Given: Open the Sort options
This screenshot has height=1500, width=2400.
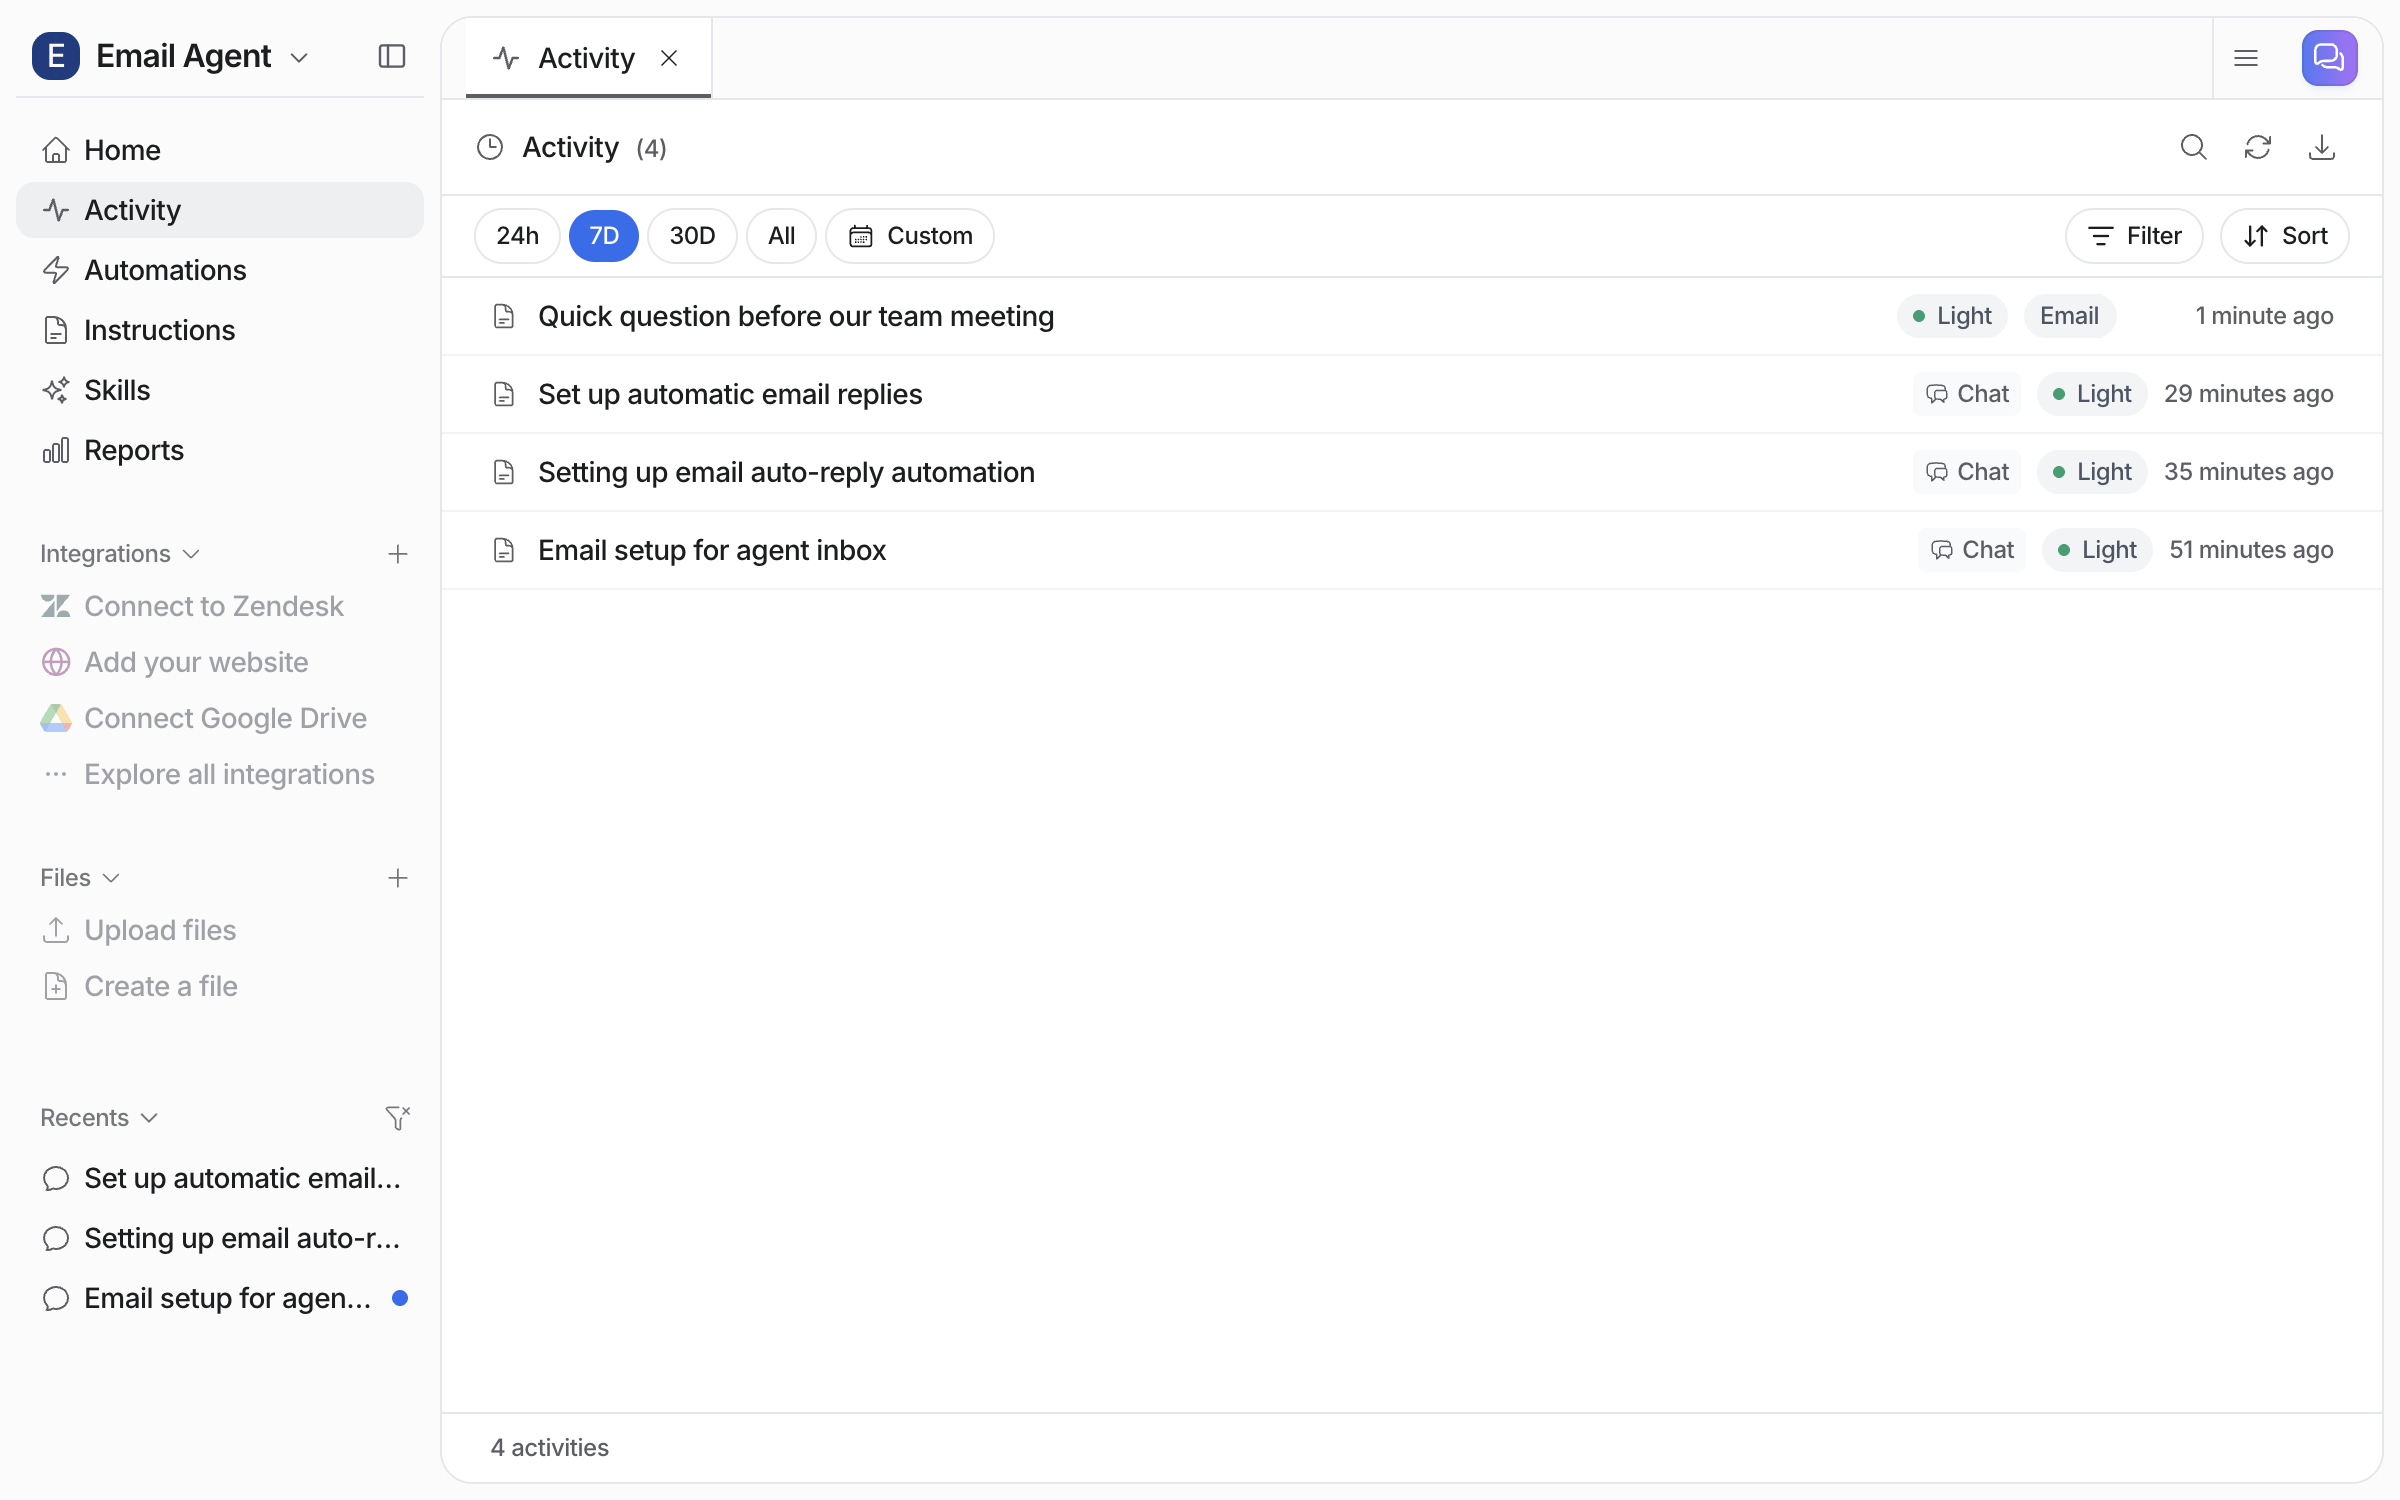Looking at the screenshot, I should (2284, 236).
